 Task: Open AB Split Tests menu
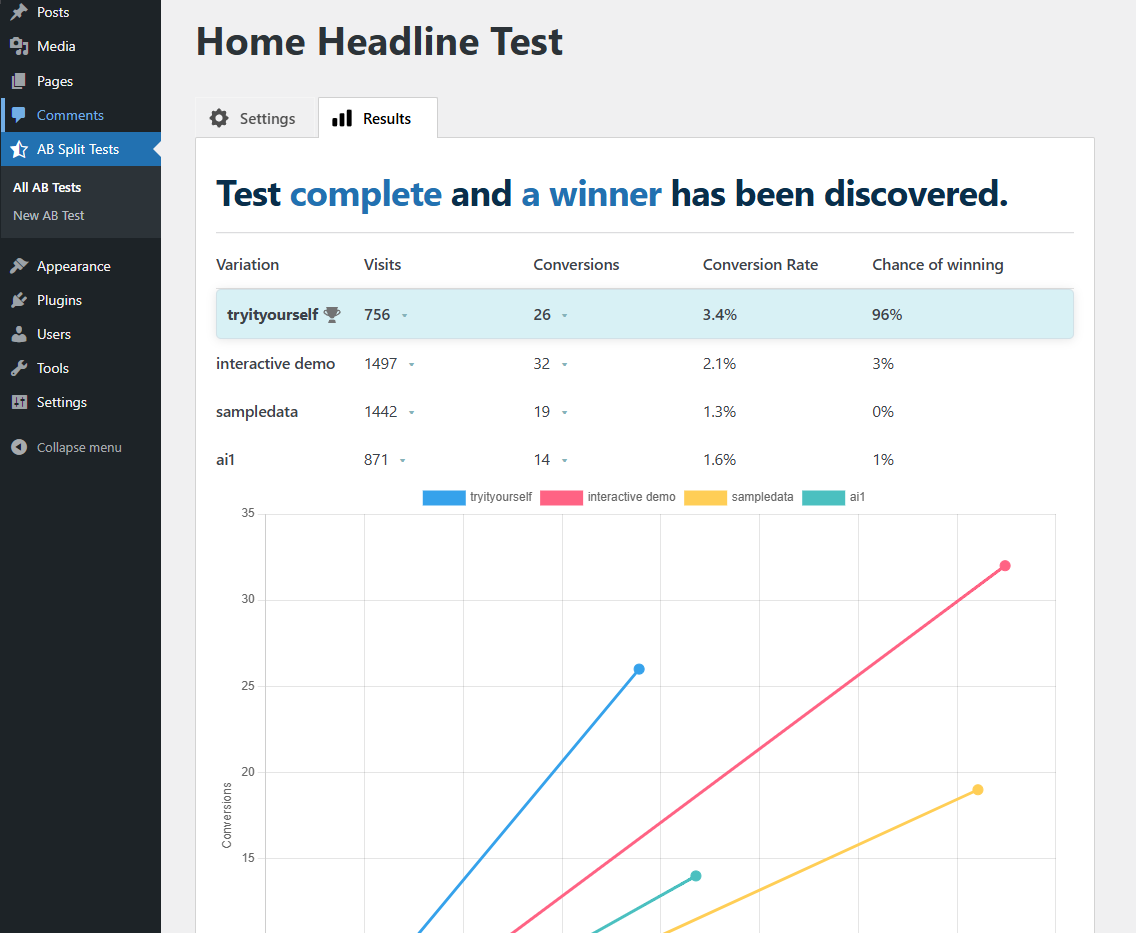point(80,149)
